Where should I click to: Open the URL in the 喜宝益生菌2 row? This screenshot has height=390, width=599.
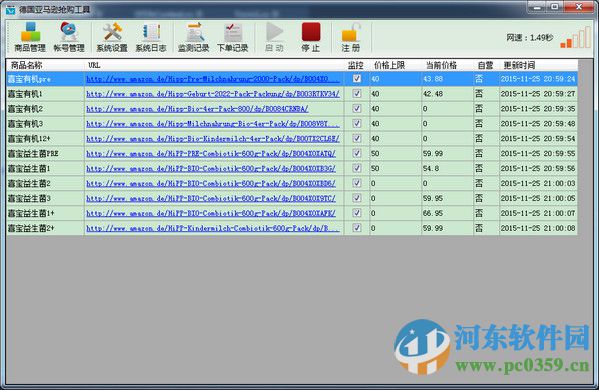[x=211, y=183]
